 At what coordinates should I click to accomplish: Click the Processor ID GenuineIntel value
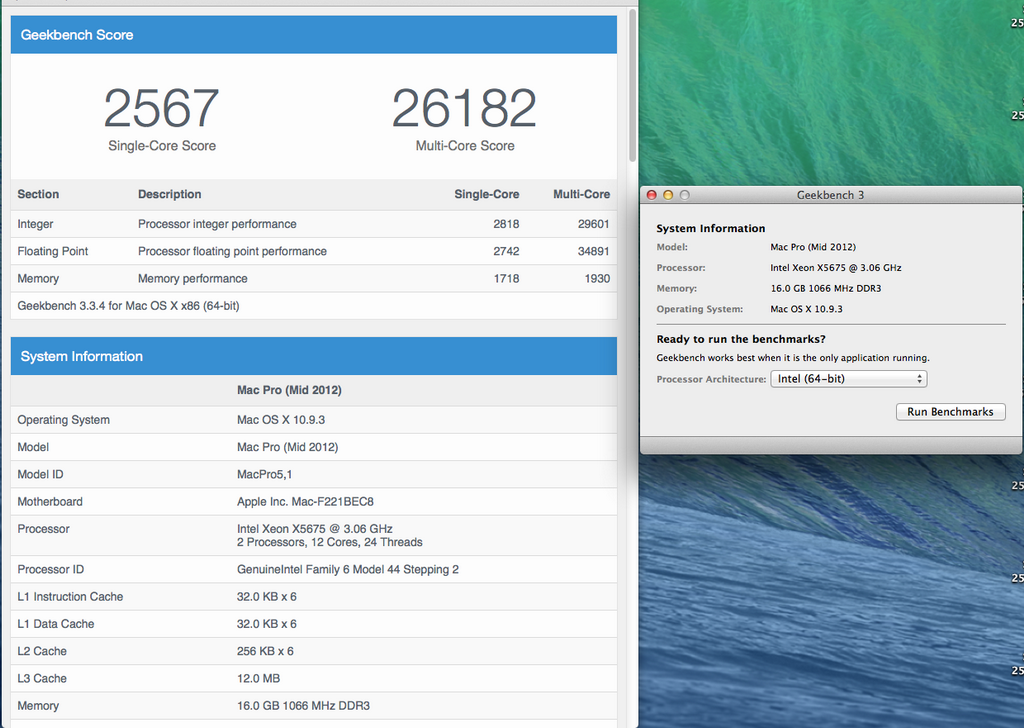pos(347,569)
